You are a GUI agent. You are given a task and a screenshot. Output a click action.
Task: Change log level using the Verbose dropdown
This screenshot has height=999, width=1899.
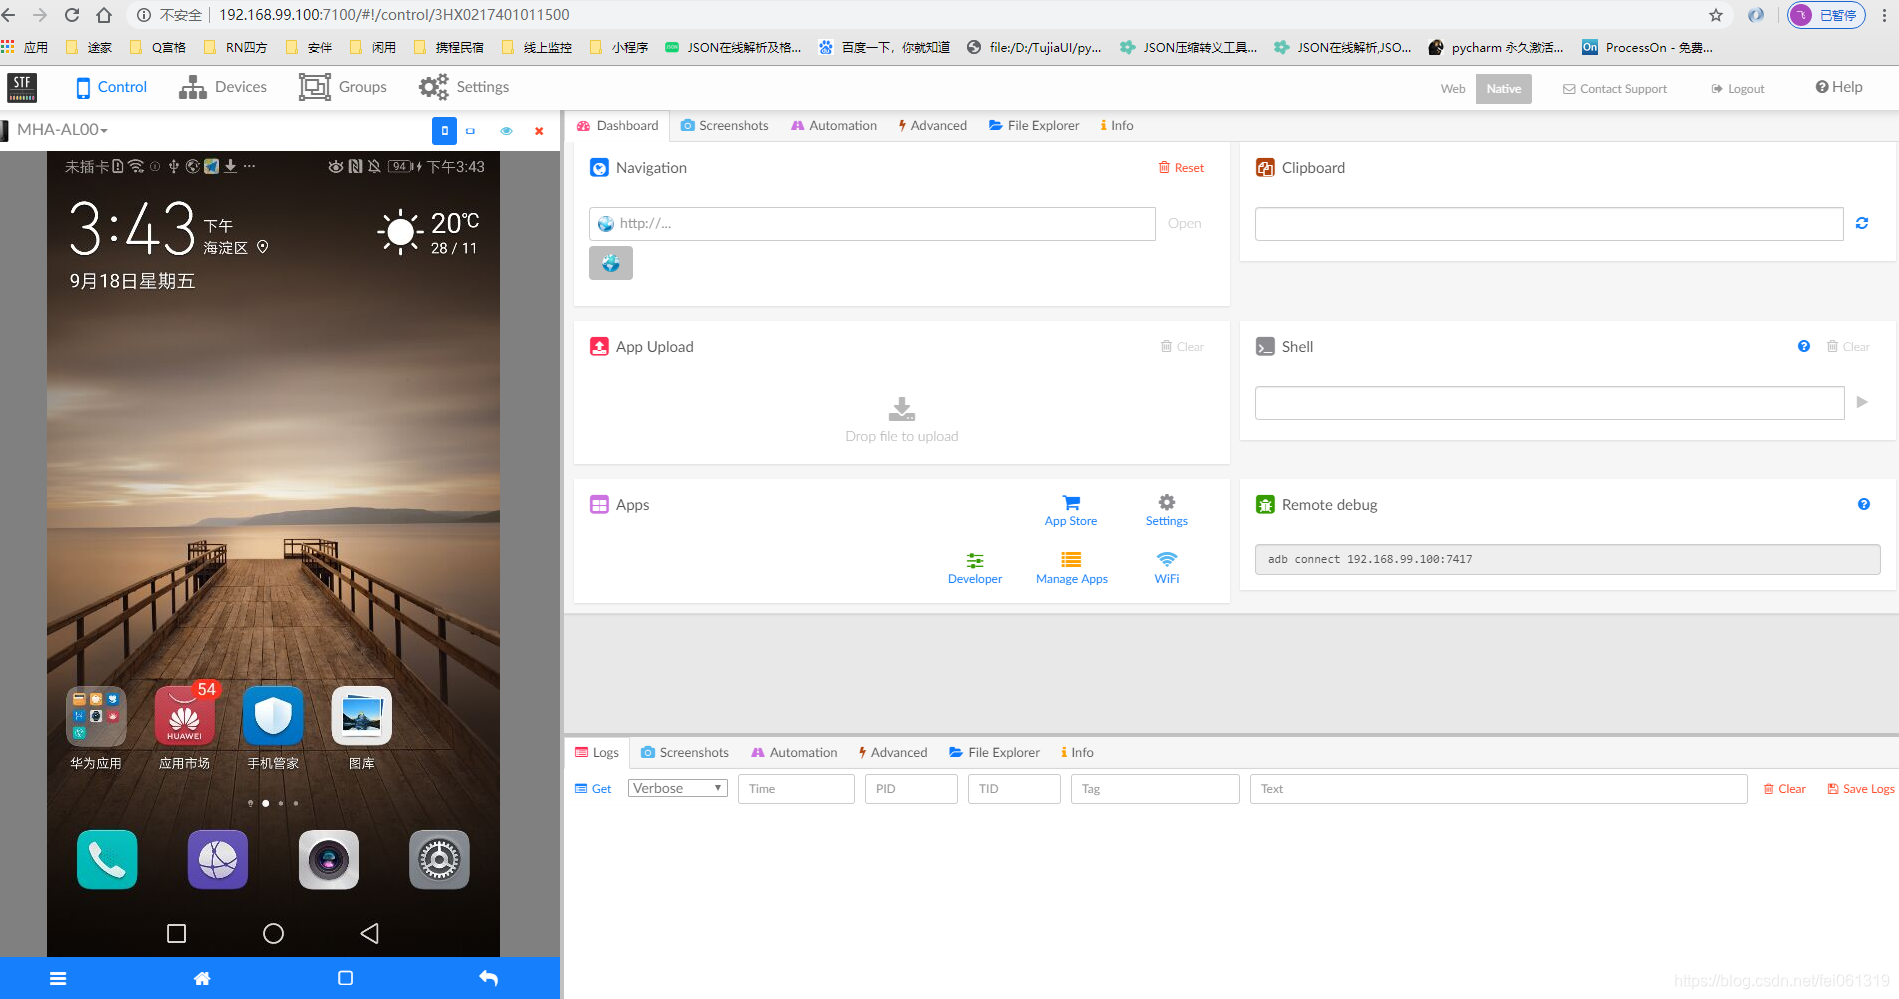point(676,788)
